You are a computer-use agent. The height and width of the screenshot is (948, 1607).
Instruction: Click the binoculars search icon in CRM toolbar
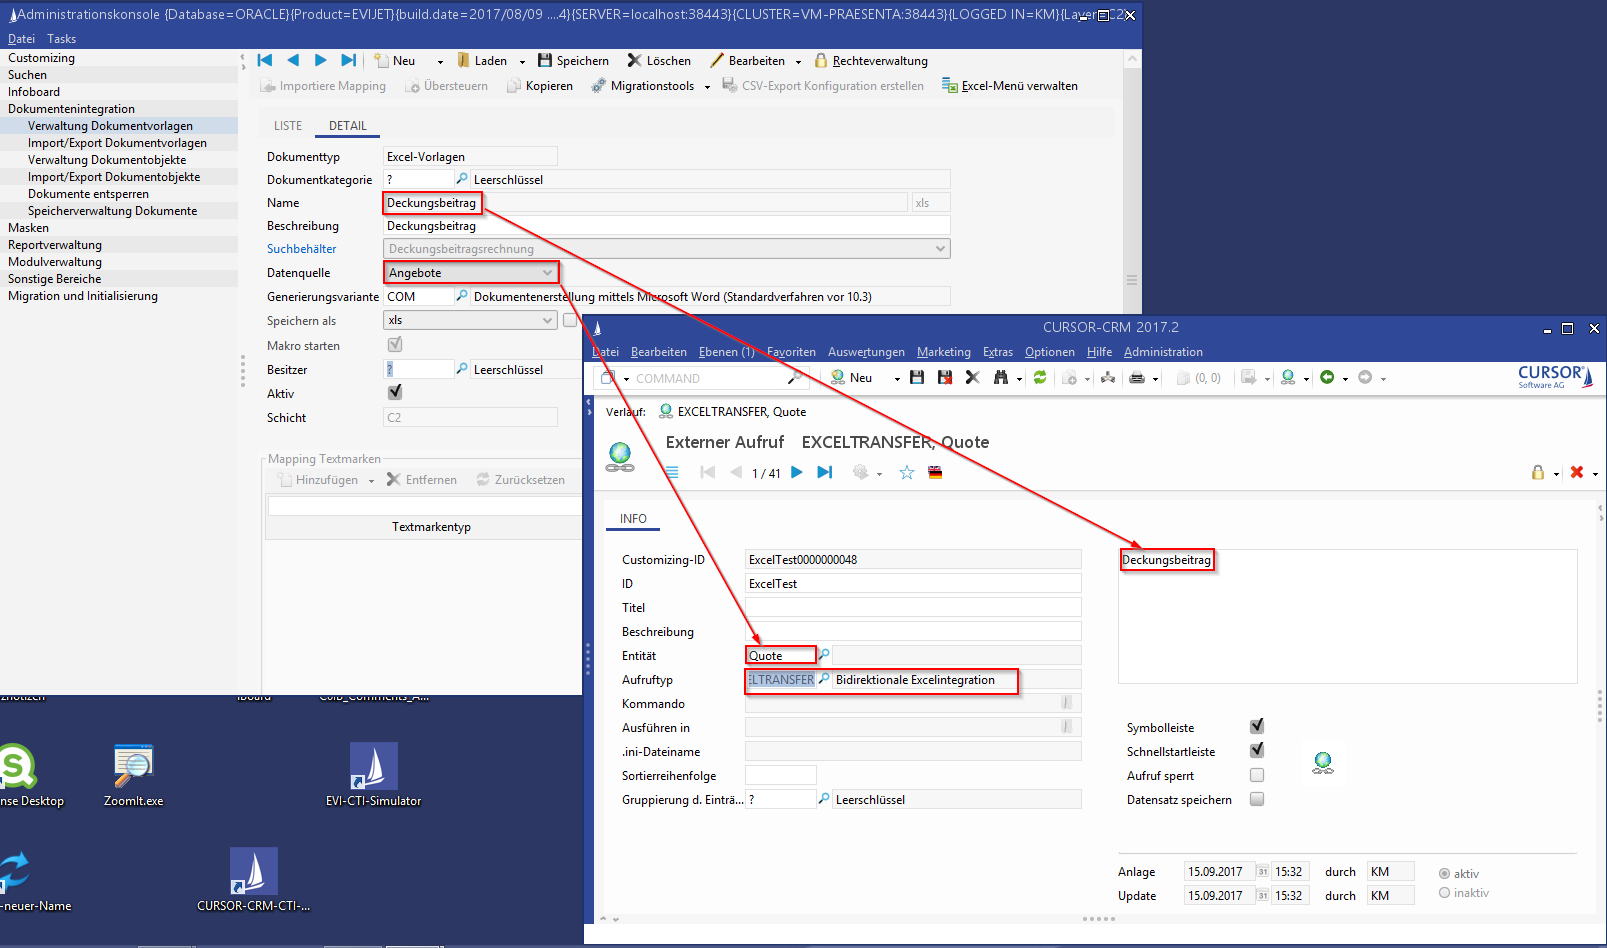click(1000, 378)
